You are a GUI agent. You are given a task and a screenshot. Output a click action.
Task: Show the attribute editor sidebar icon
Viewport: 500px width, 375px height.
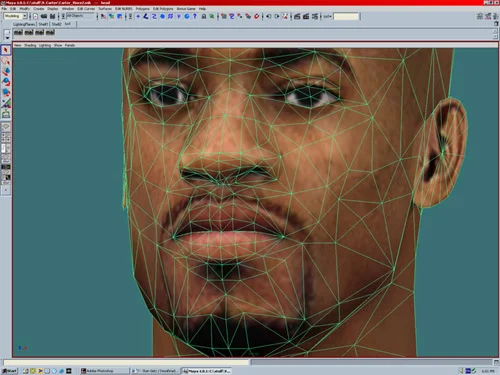tap(480, 16)
